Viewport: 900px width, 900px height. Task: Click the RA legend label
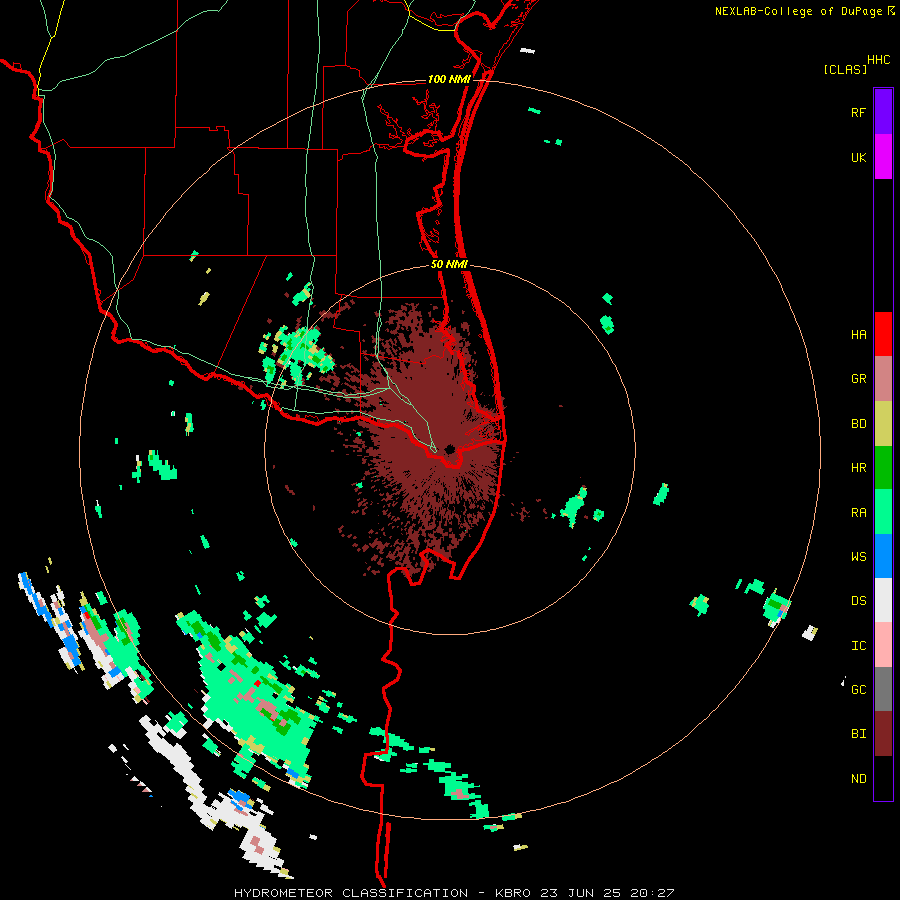(x=858, y=513)
